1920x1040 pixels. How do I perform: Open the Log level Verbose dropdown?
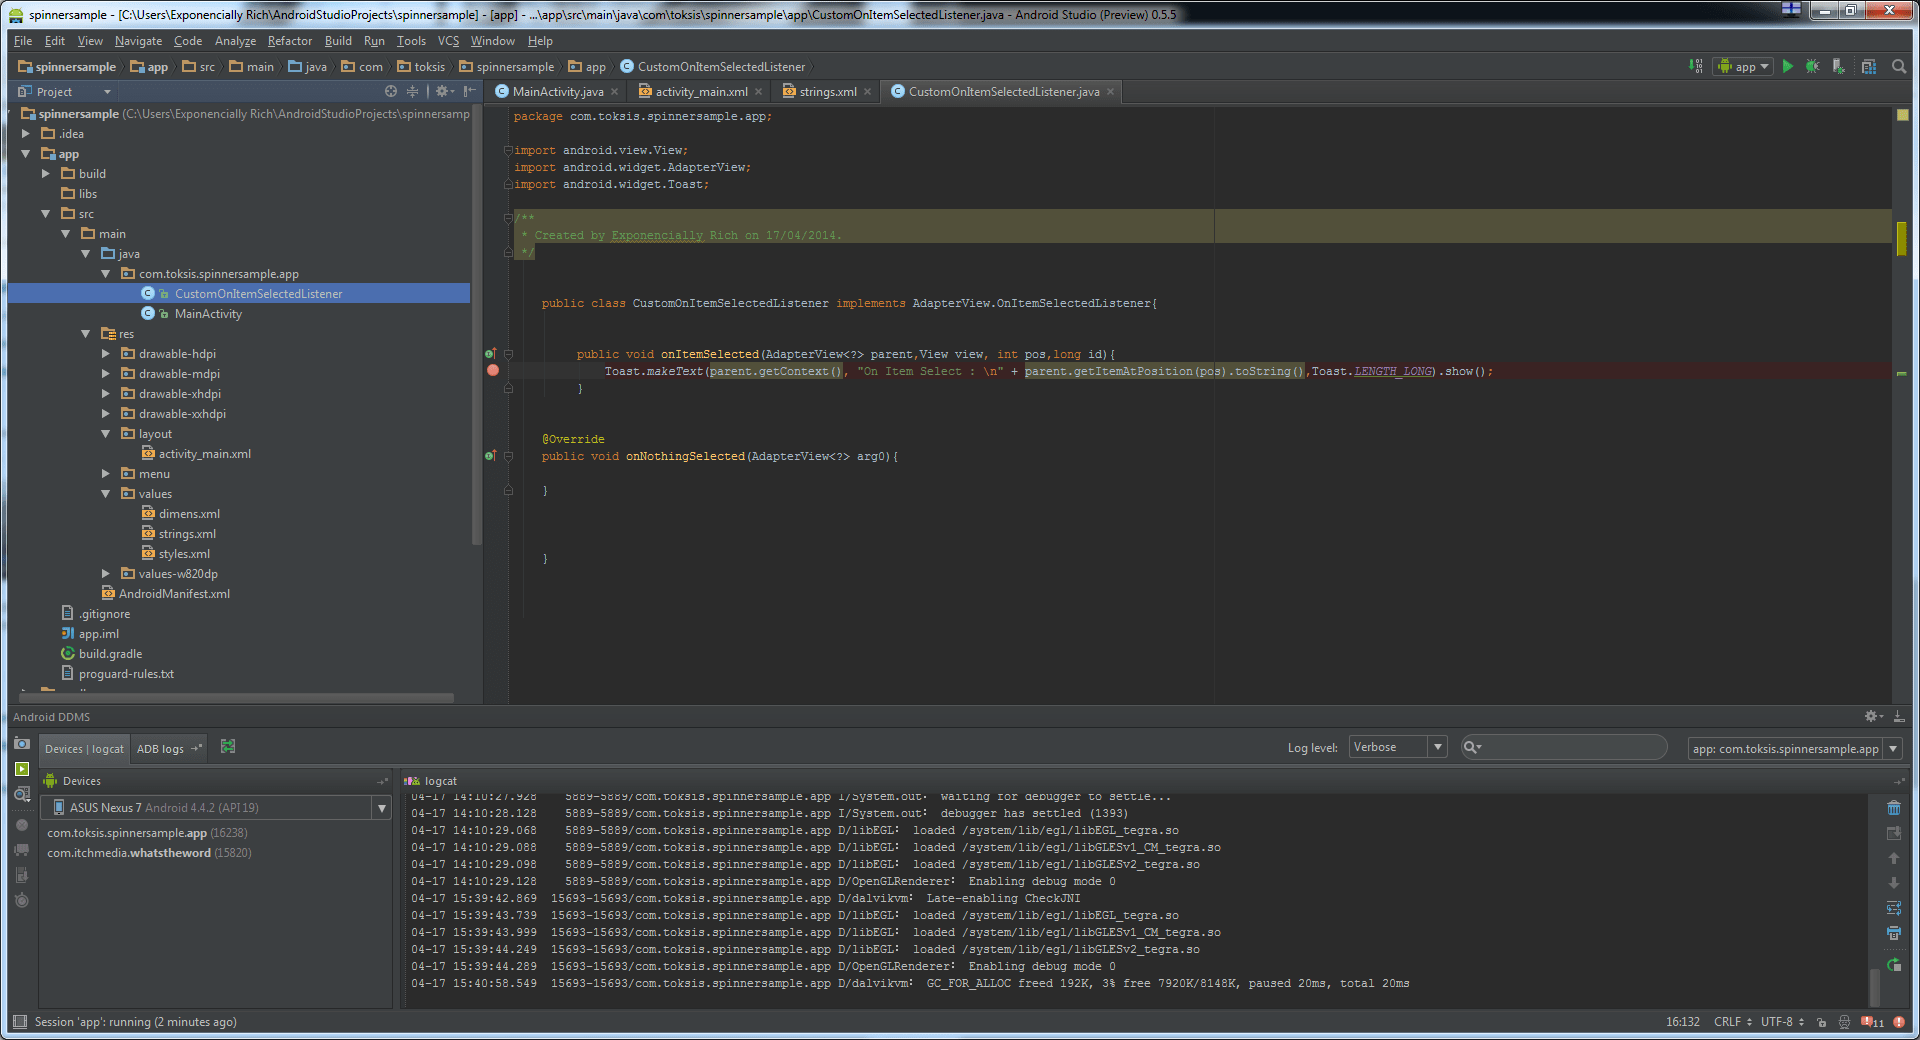1397,747
